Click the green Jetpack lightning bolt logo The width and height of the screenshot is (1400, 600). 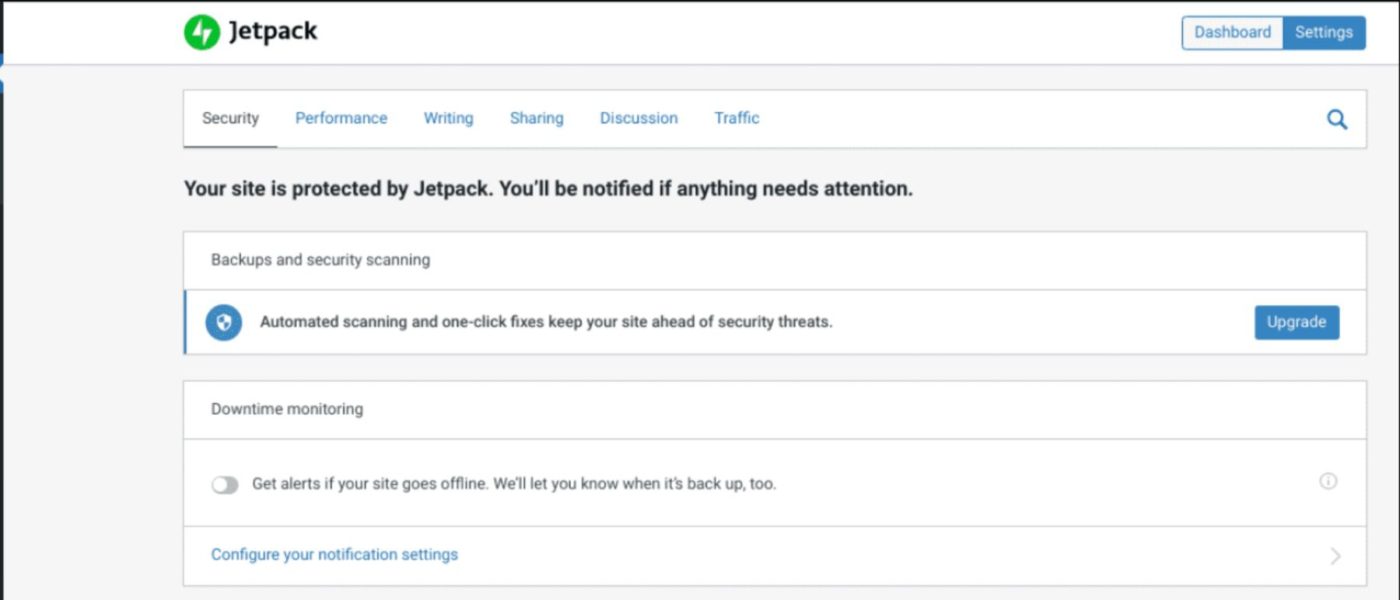click(201, 32)
